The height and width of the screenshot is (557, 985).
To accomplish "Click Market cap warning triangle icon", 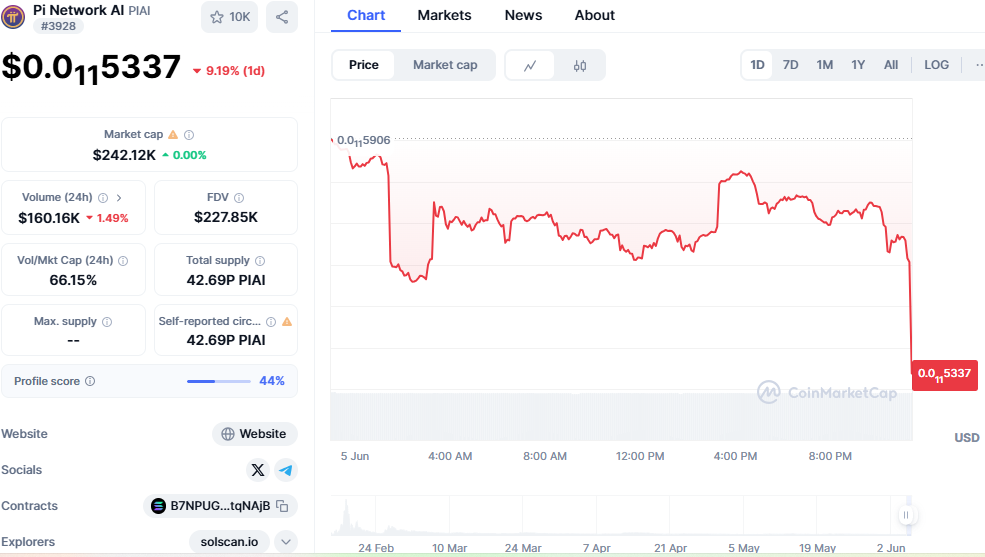I will click(x=173, y=134).
